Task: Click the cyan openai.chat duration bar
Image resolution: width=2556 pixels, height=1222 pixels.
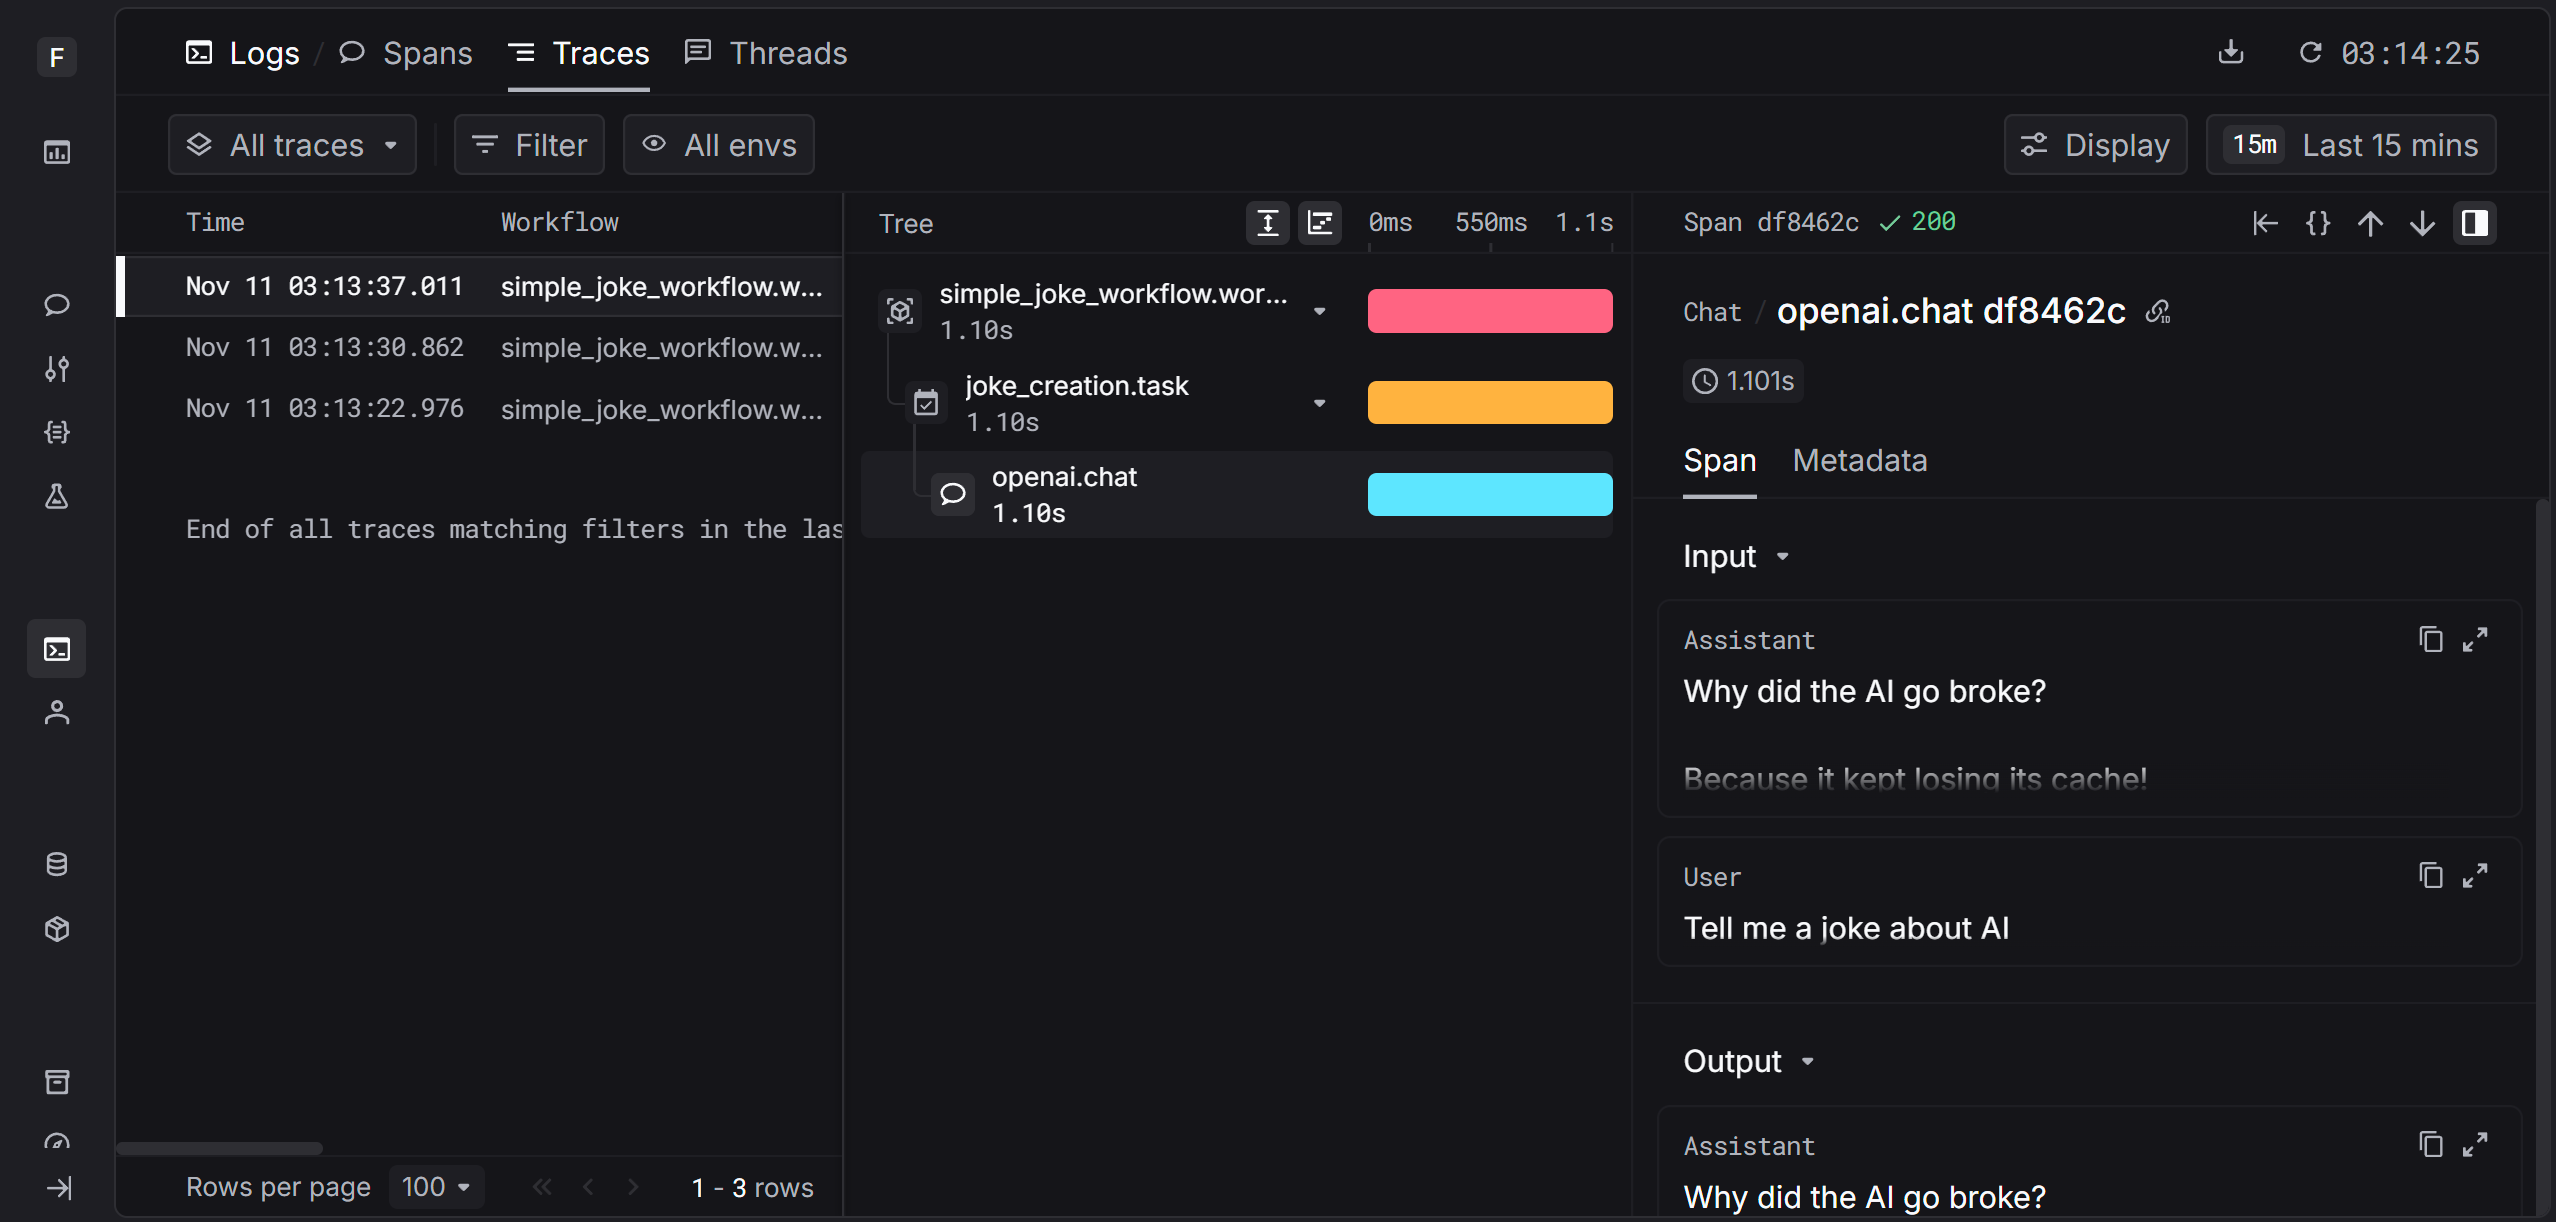Action: (1489, 494)
